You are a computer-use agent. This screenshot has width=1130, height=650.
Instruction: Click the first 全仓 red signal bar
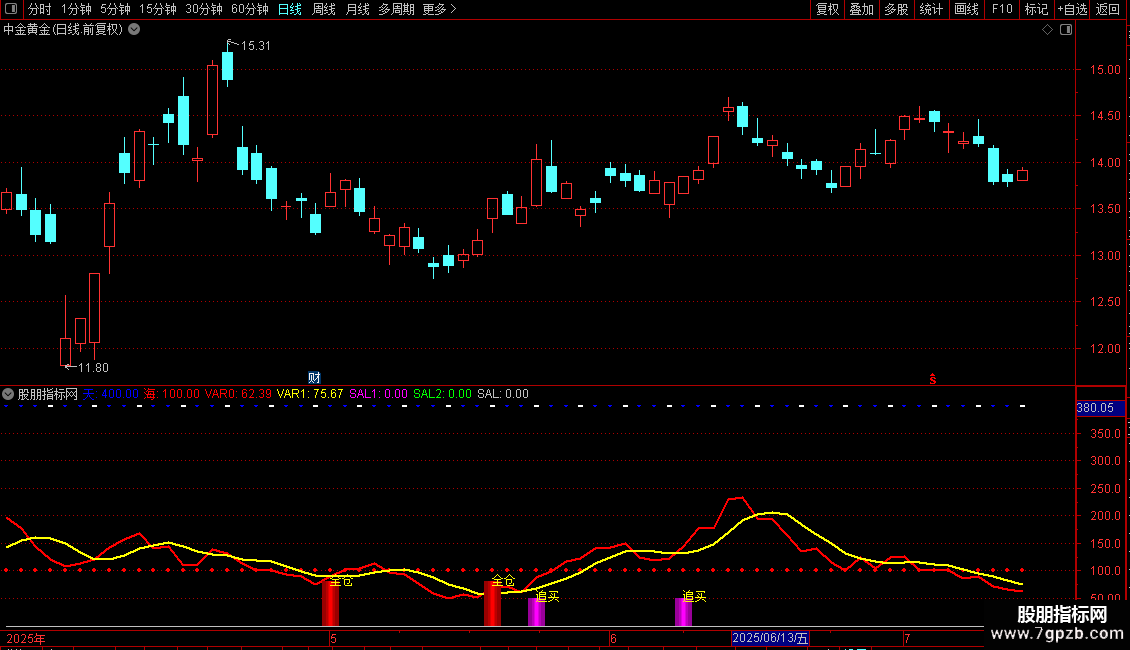(x=330, y=605)
